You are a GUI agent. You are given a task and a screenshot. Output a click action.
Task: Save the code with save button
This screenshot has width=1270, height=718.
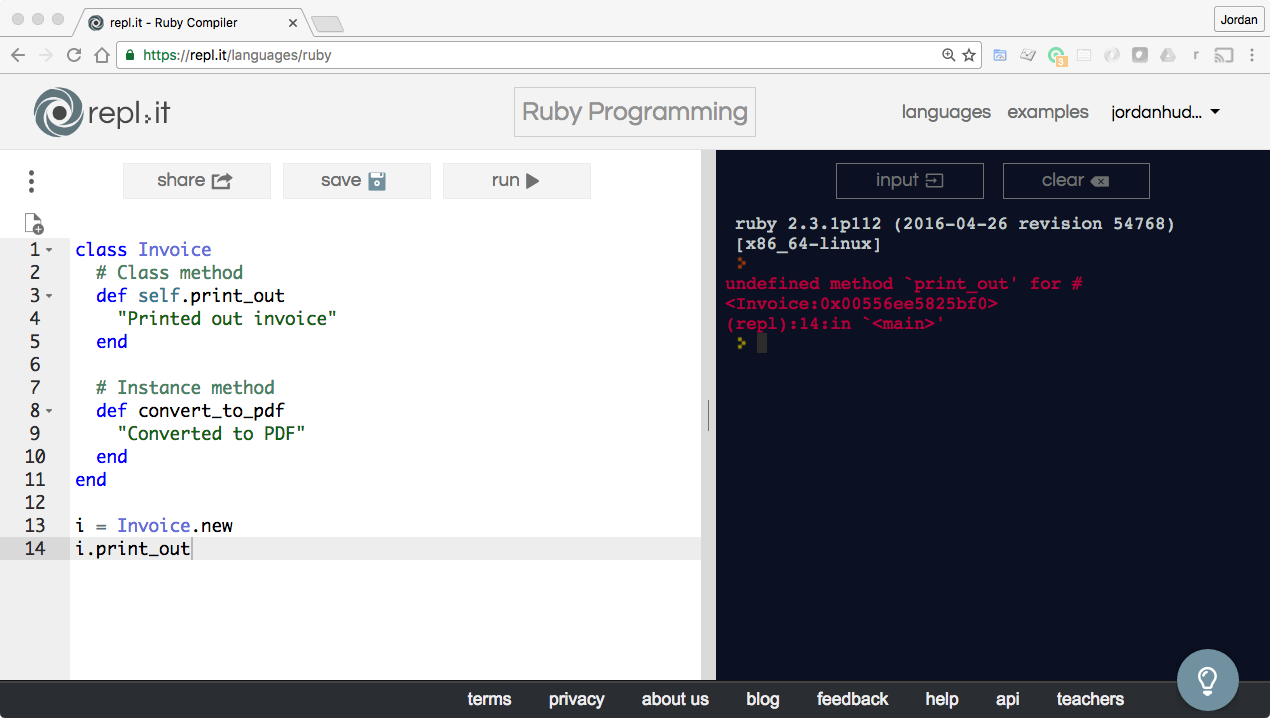(357, 181)
